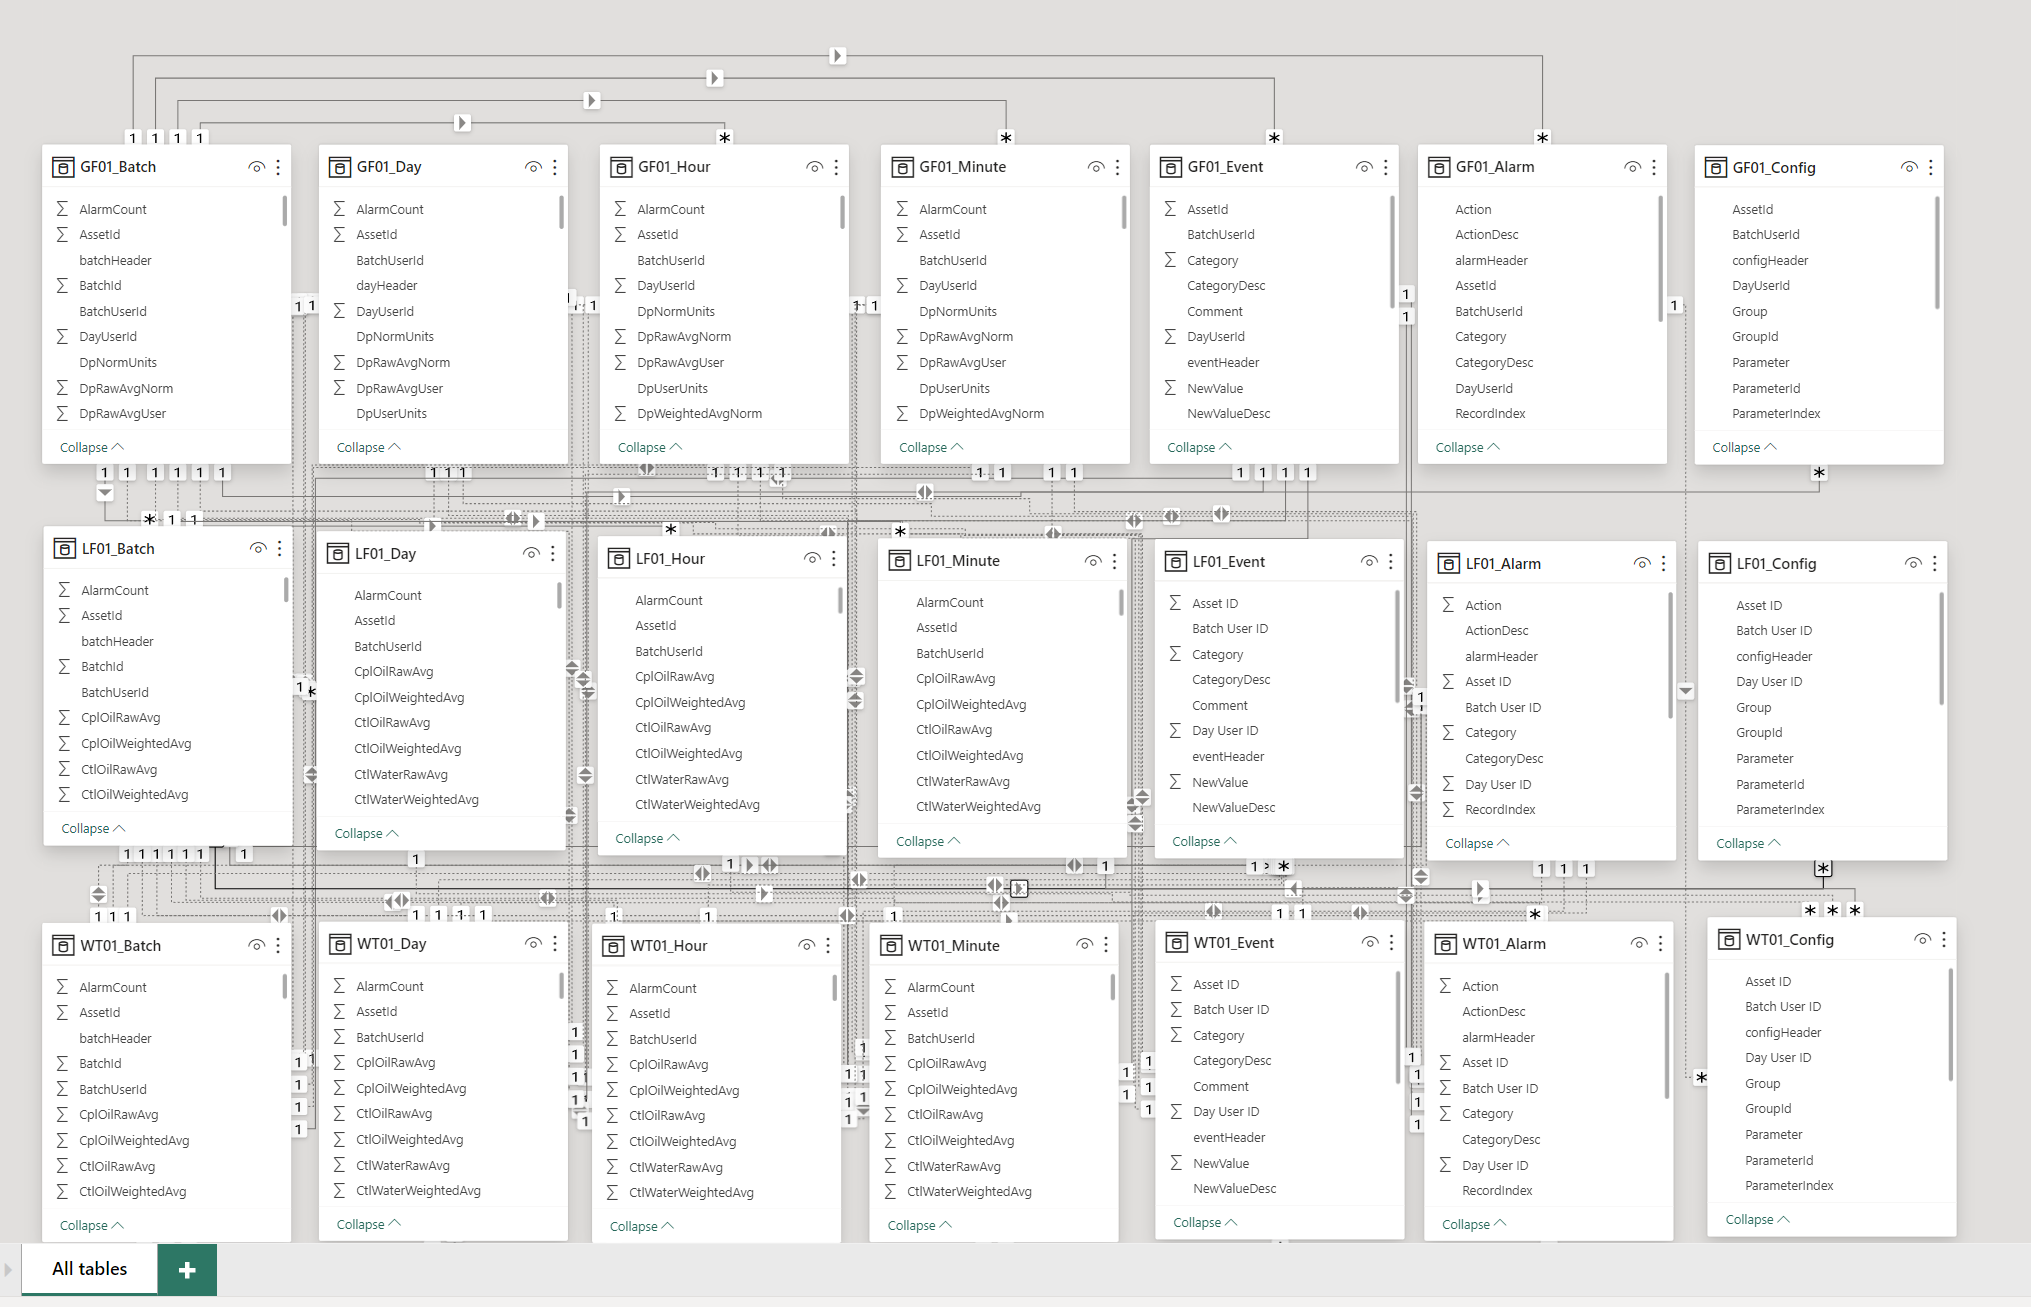Screen dimensions: 2031x1307
Task: Collapse the GF01_Hour table card
Action: [649, 448]
